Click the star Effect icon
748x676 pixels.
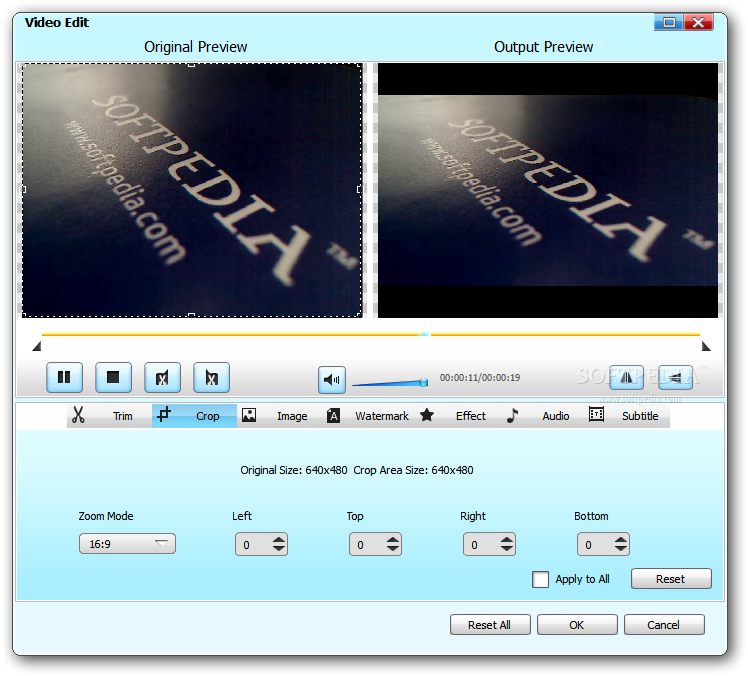[427, 415]
